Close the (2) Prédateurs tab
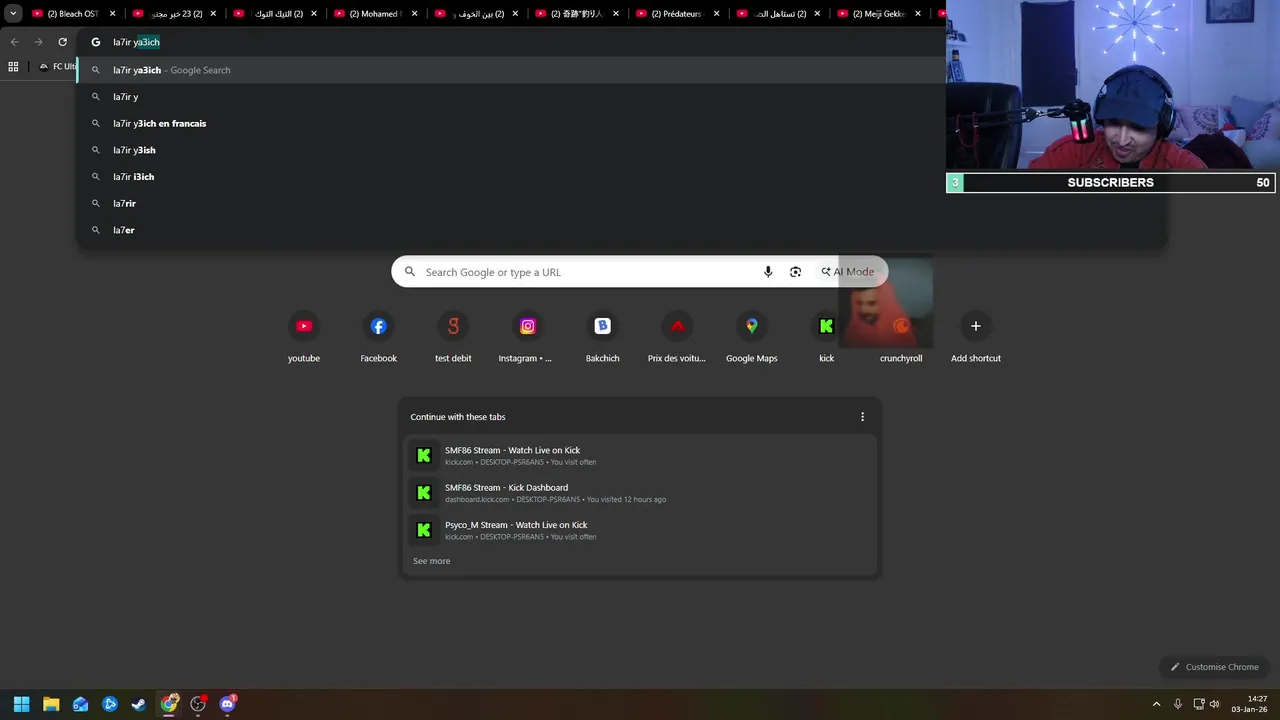 pyautogui.click(x=716, y=14)
